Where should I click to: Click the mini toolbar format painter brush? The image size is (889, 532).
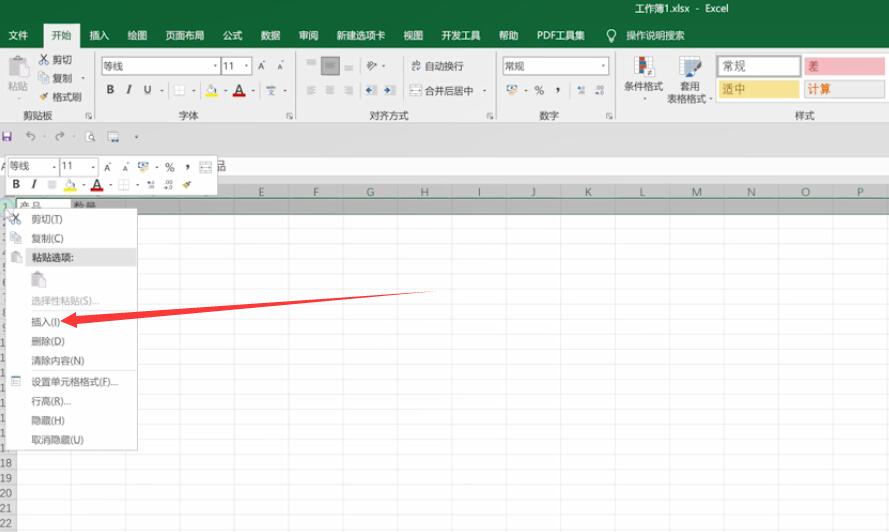[x=187, y=185]
